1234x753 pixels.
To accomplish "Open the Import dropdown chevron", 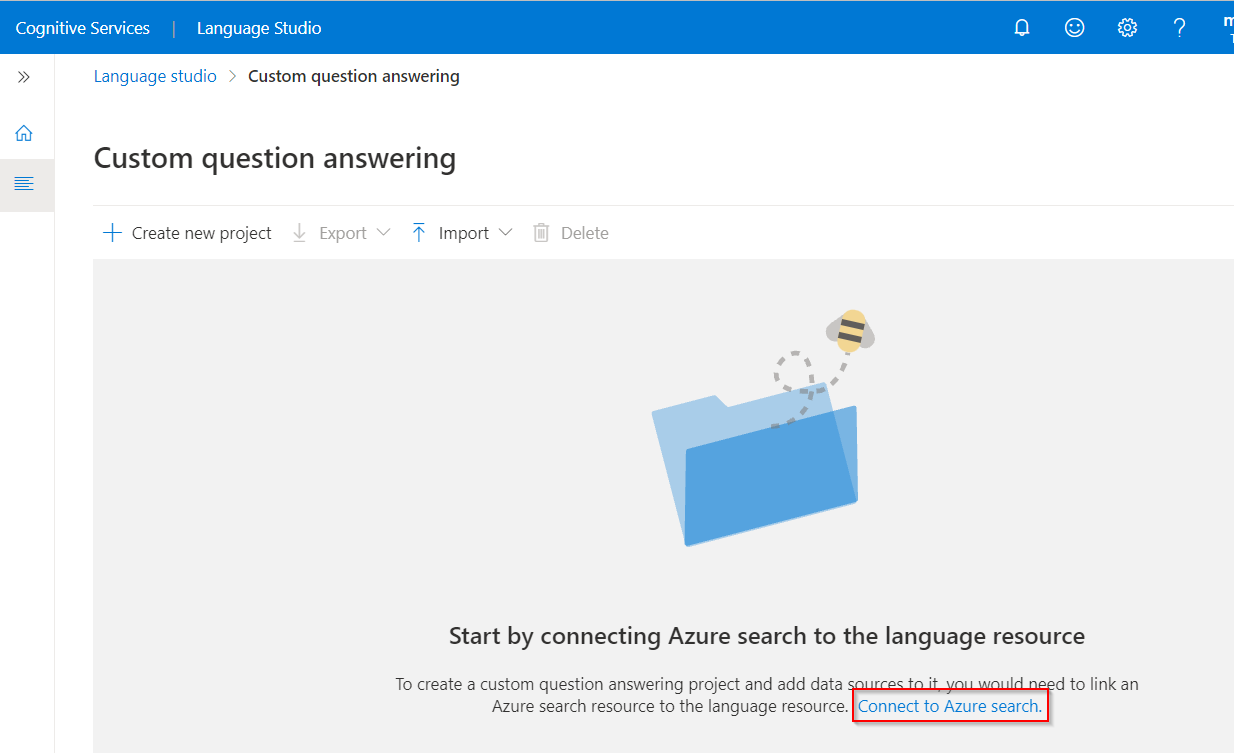I will pos(507,232).
